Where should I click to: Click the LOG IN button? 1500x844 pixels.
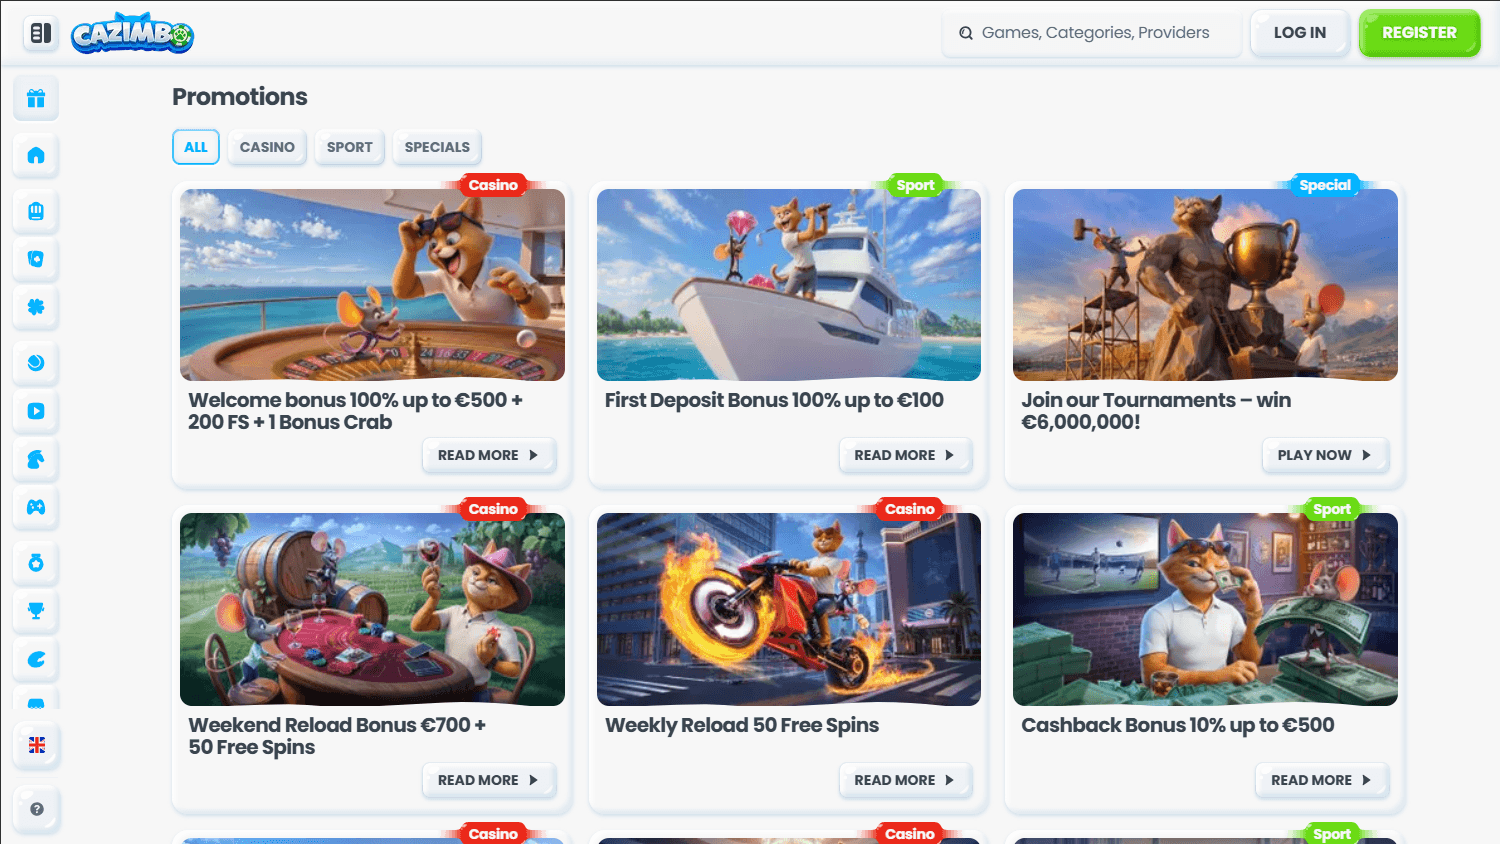[1300, 33]
